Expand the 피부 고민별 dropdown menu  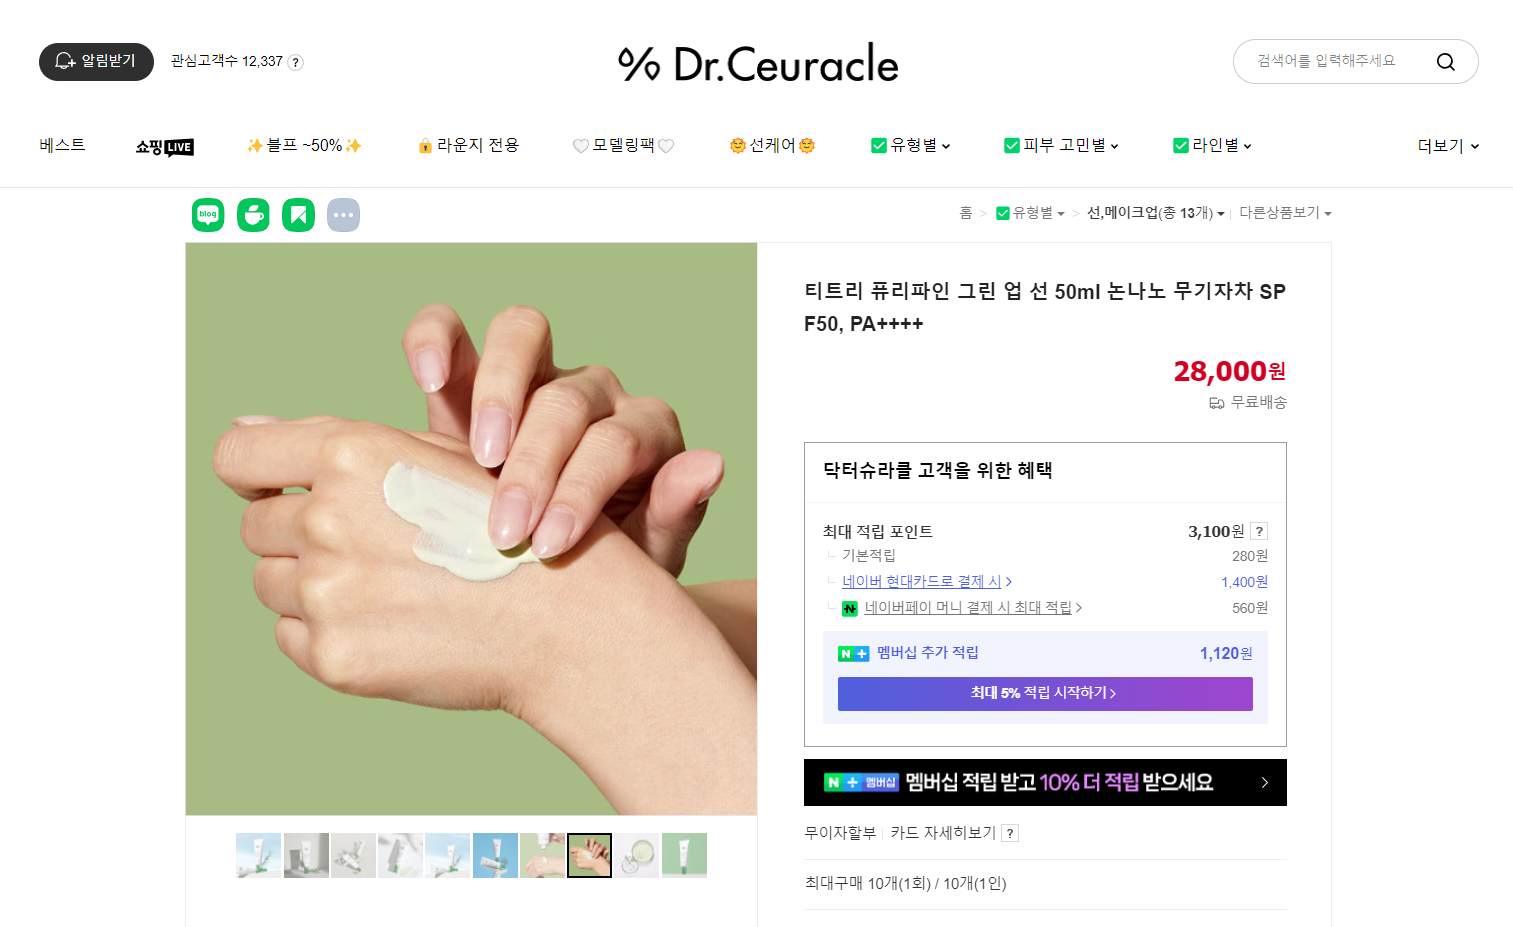coord(1061,146)
